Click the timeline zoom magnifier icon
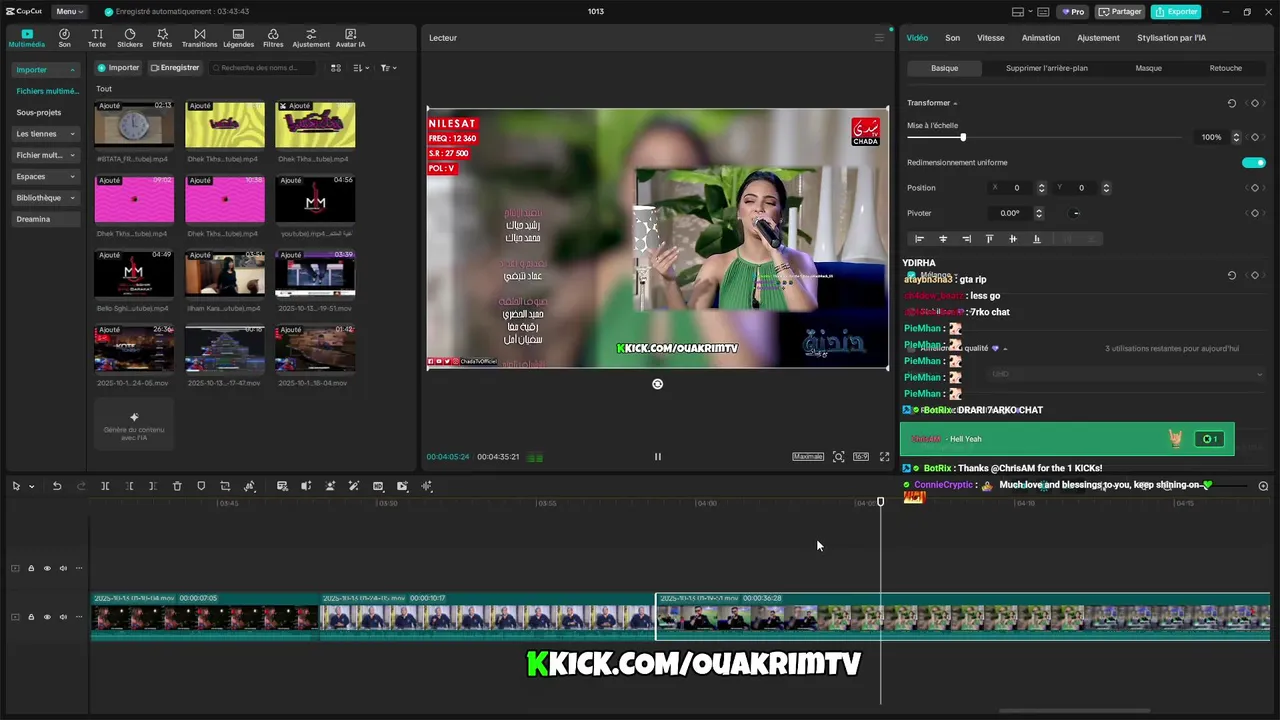 1263,486
